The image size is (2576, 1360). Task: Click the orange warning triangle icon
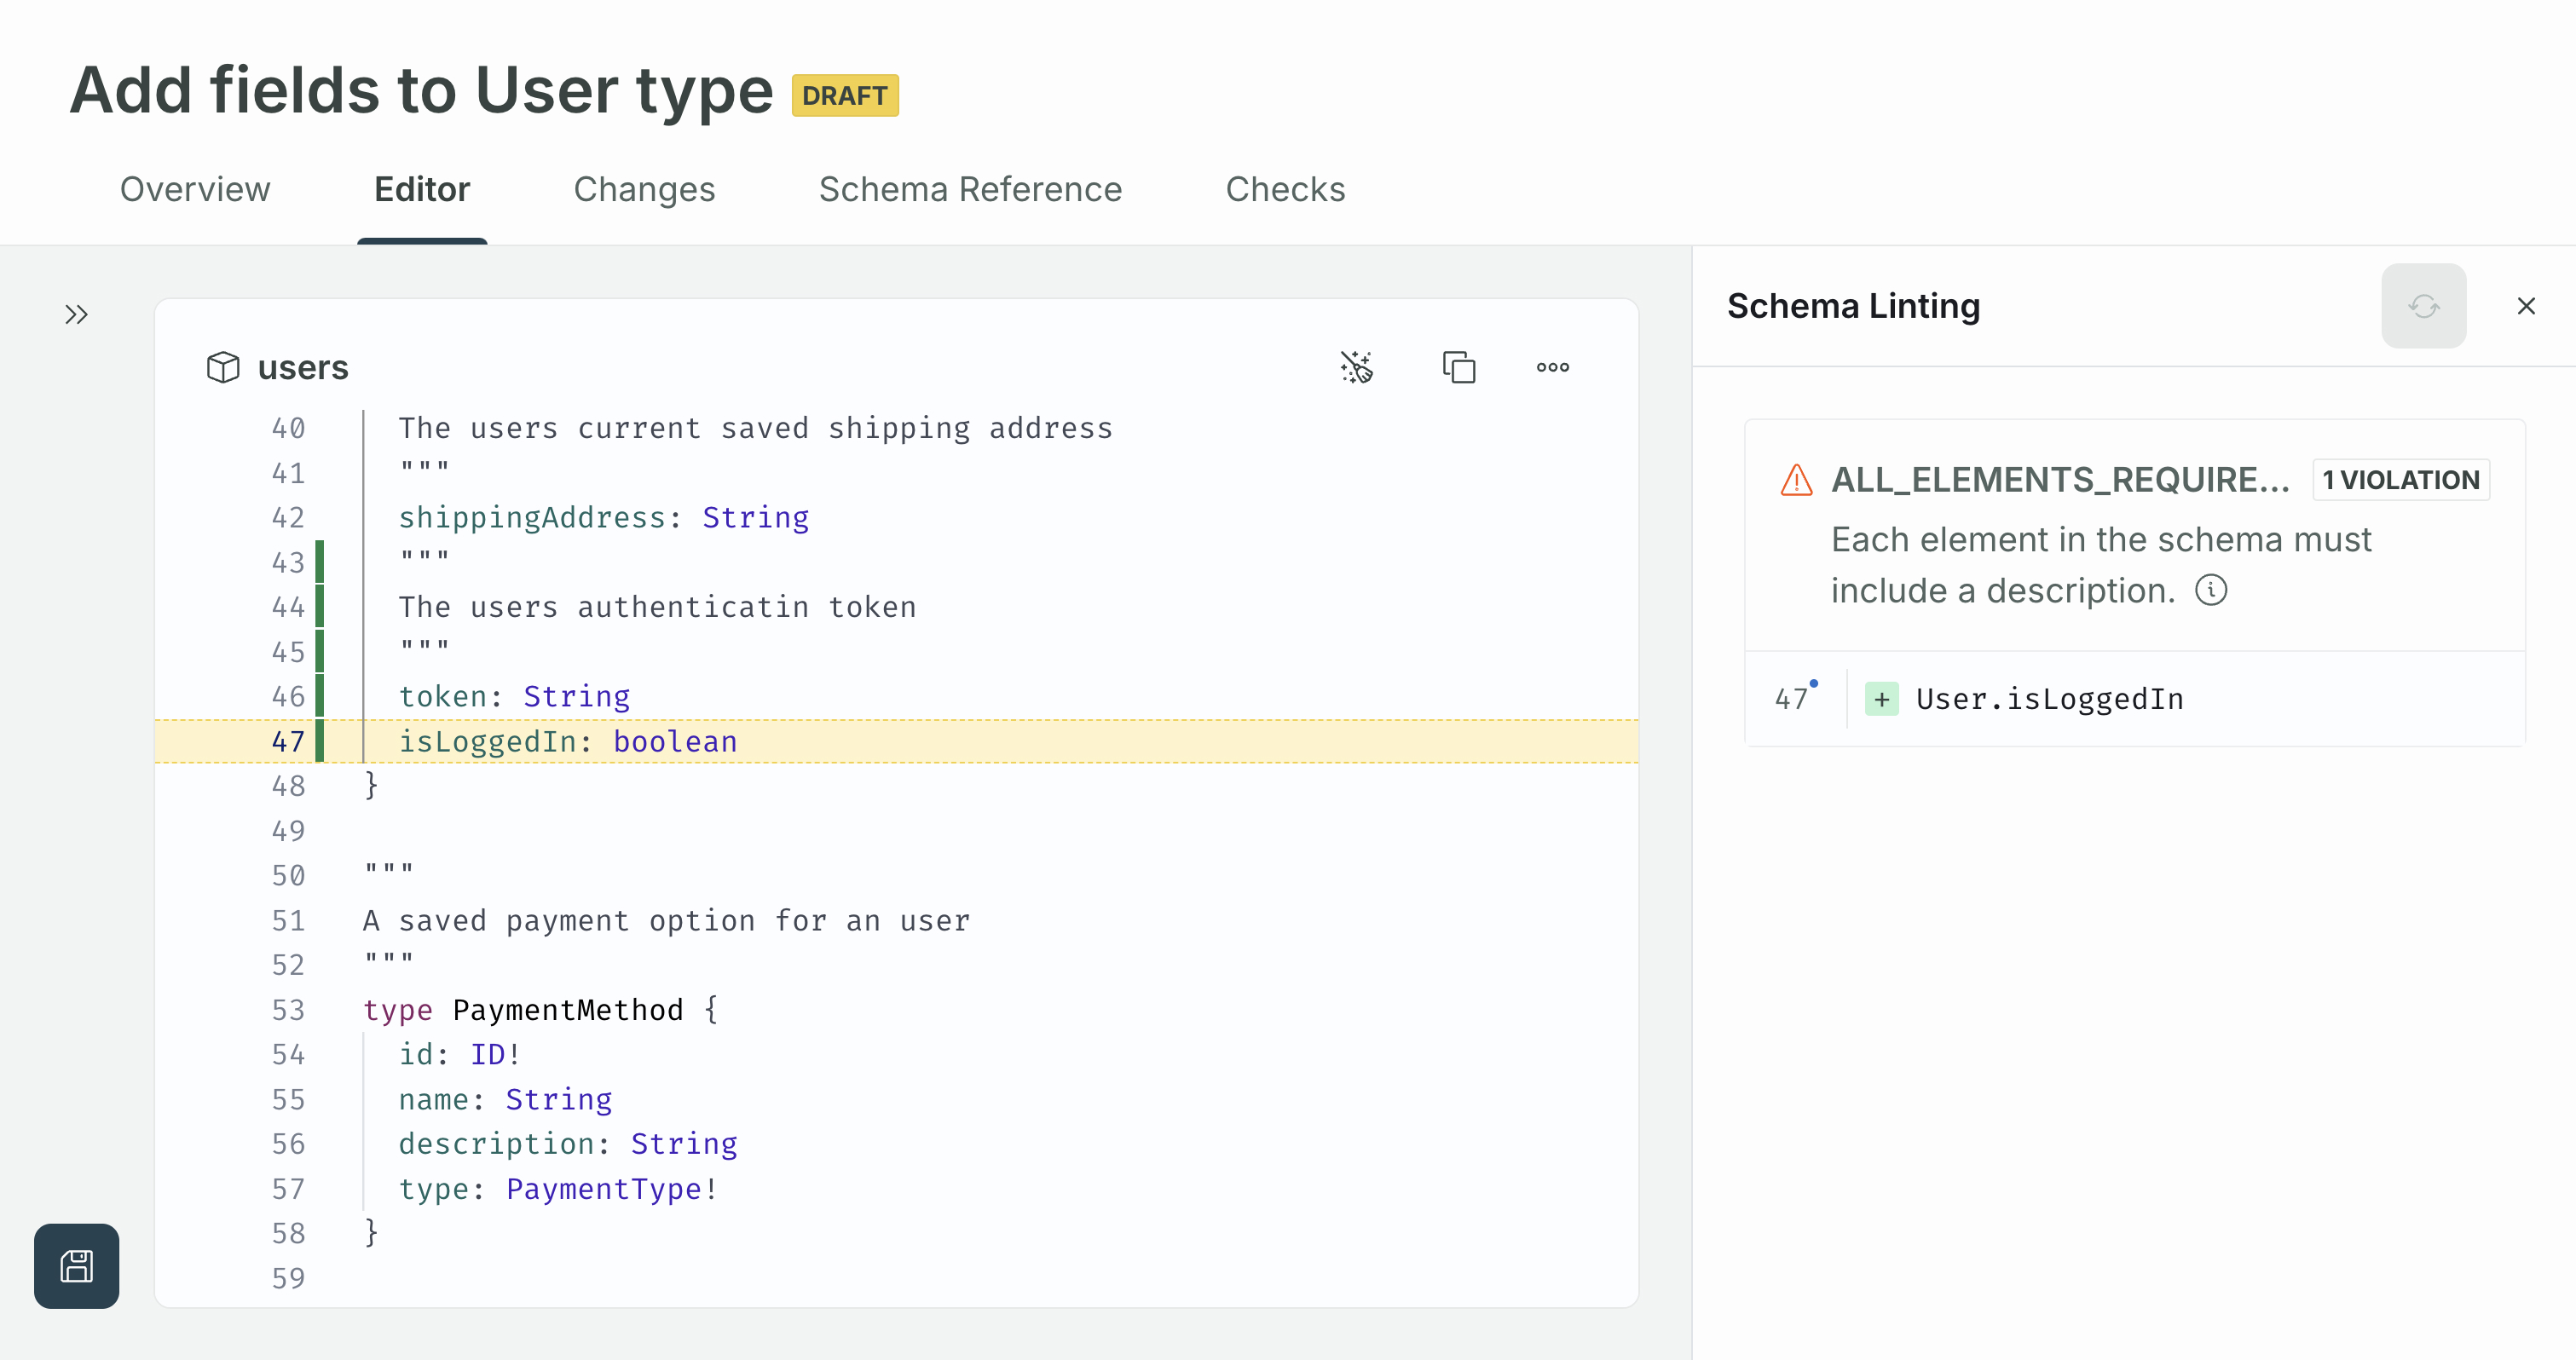pyautogui.click(x=1797, y=480)
